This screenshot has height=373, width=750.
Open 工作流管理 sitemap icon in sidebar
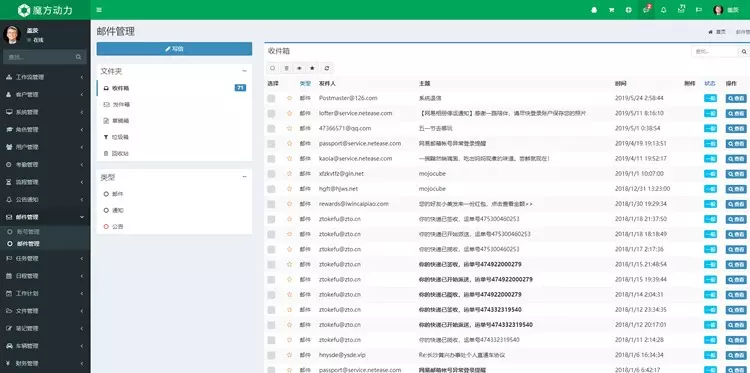(x=9, y=77)
